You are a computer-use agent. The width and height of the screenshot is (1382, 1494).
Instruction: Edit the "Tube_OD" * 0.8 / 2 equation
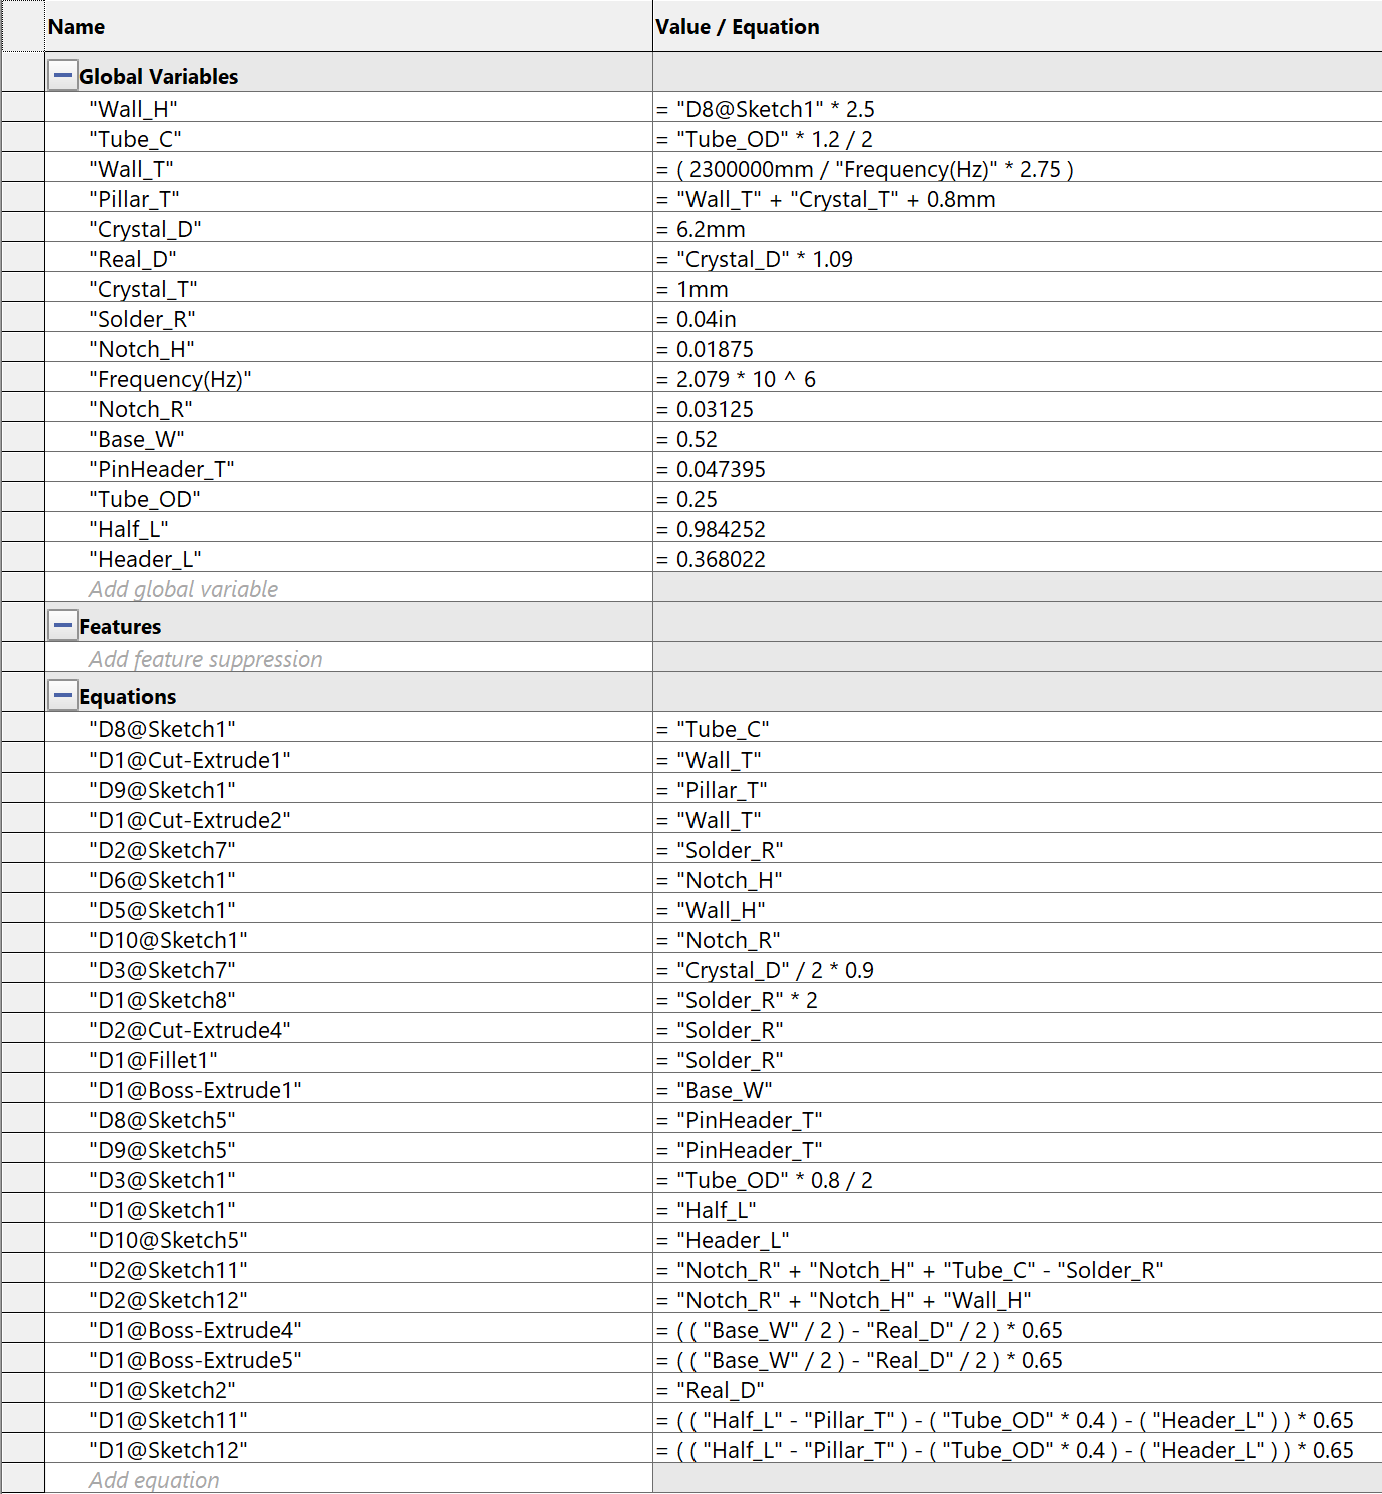(x=1017, y=1180)
